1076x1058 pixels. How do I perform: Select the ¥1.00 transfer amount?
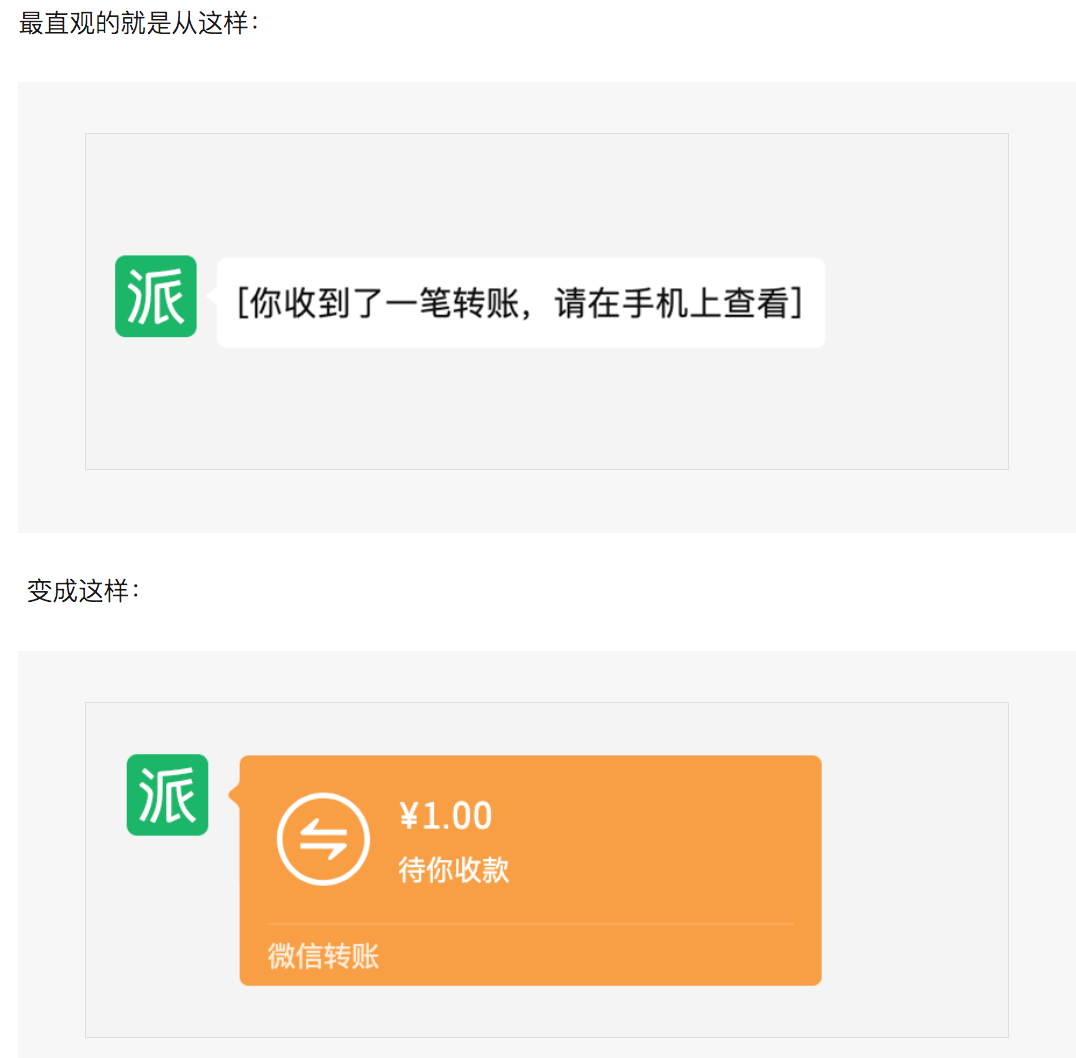445,816
